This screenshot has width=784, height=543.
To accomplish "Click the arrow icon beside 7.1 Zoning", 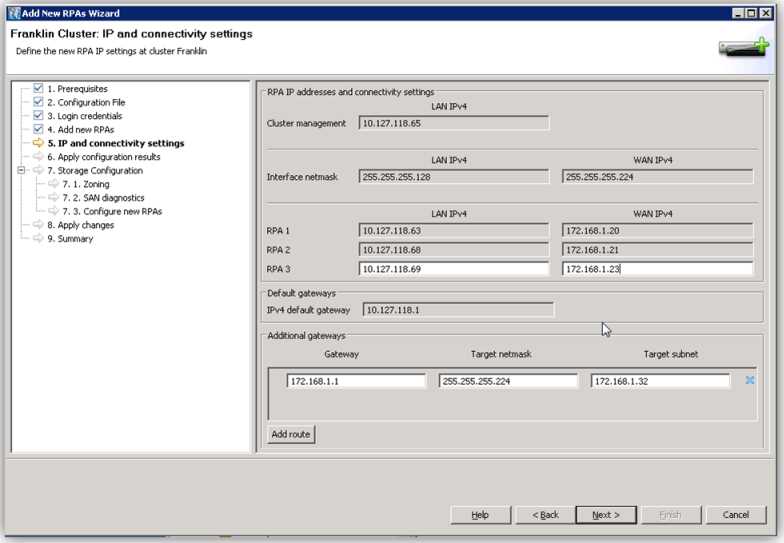I will click(53, 184).
